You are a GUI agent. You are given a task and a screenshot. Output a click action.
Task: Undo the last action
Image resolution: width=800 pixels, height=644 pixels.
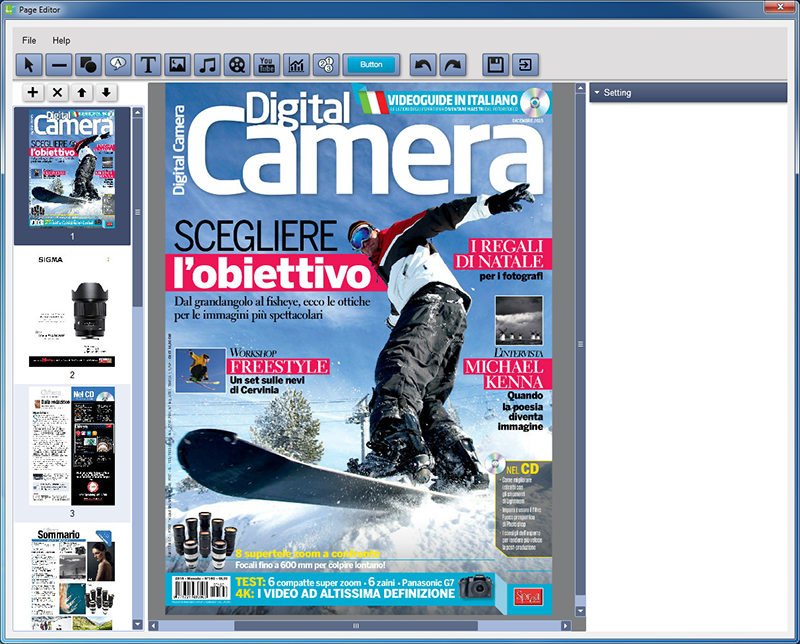(423, 65)
